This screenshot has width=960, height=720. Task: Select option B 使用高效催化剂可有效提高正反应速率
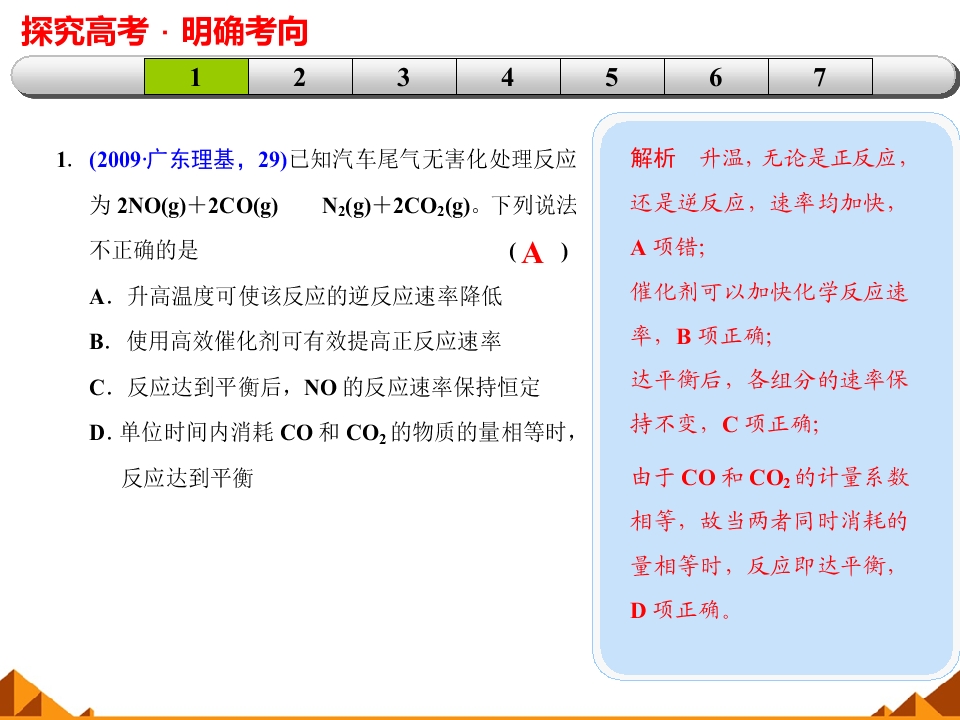(x=296, y=341)
